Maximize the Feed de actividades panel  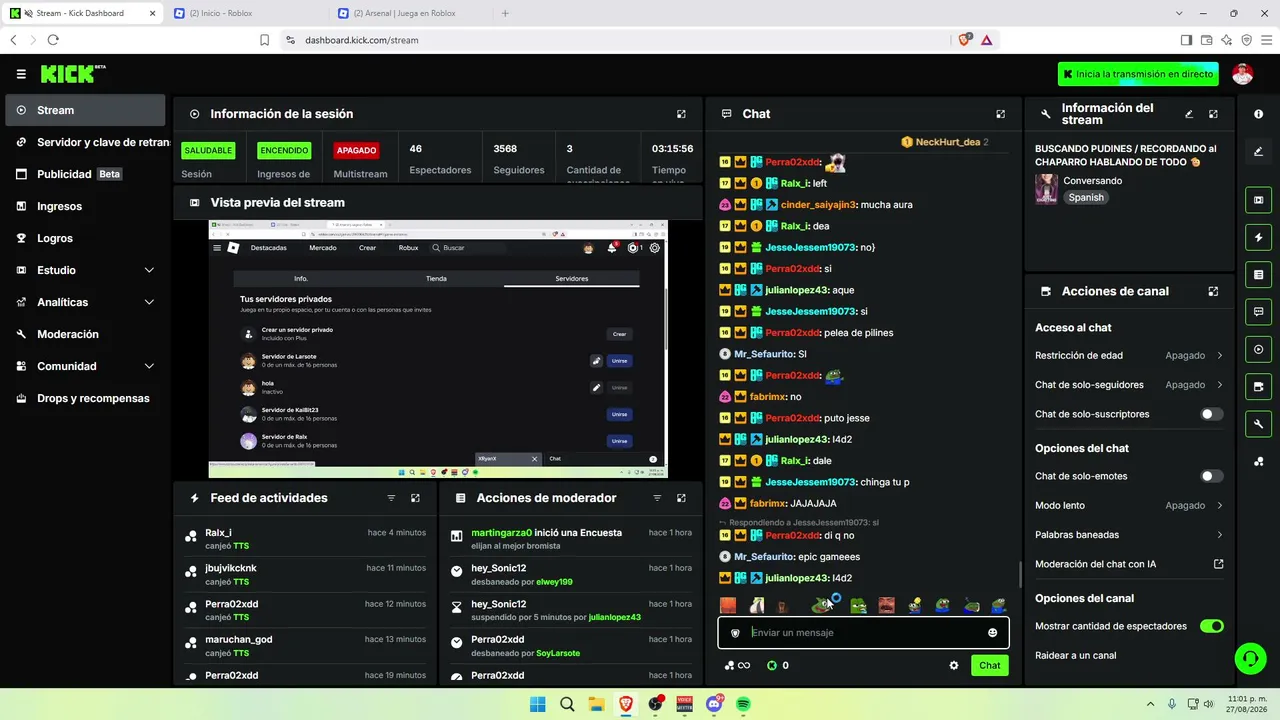[415, 498]
